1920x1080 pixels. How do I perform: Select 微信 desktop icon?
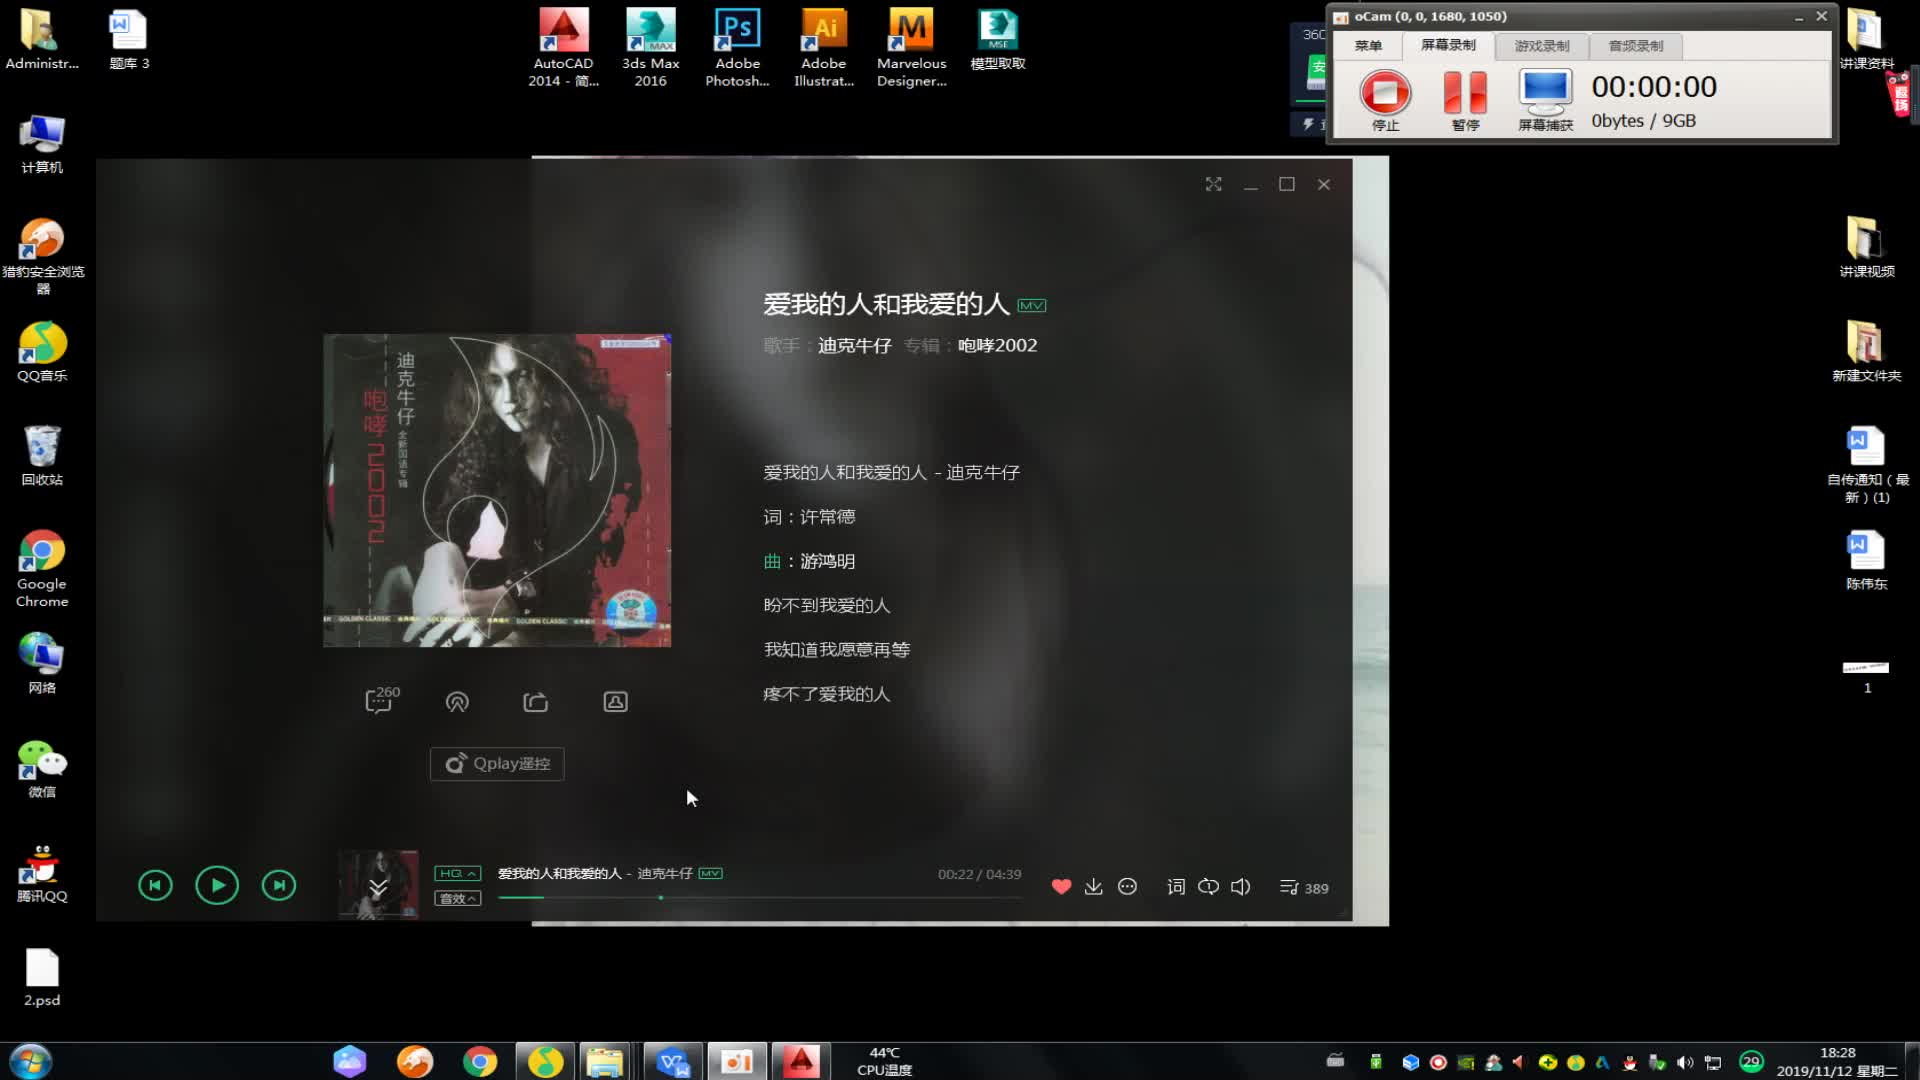(42, 768)
